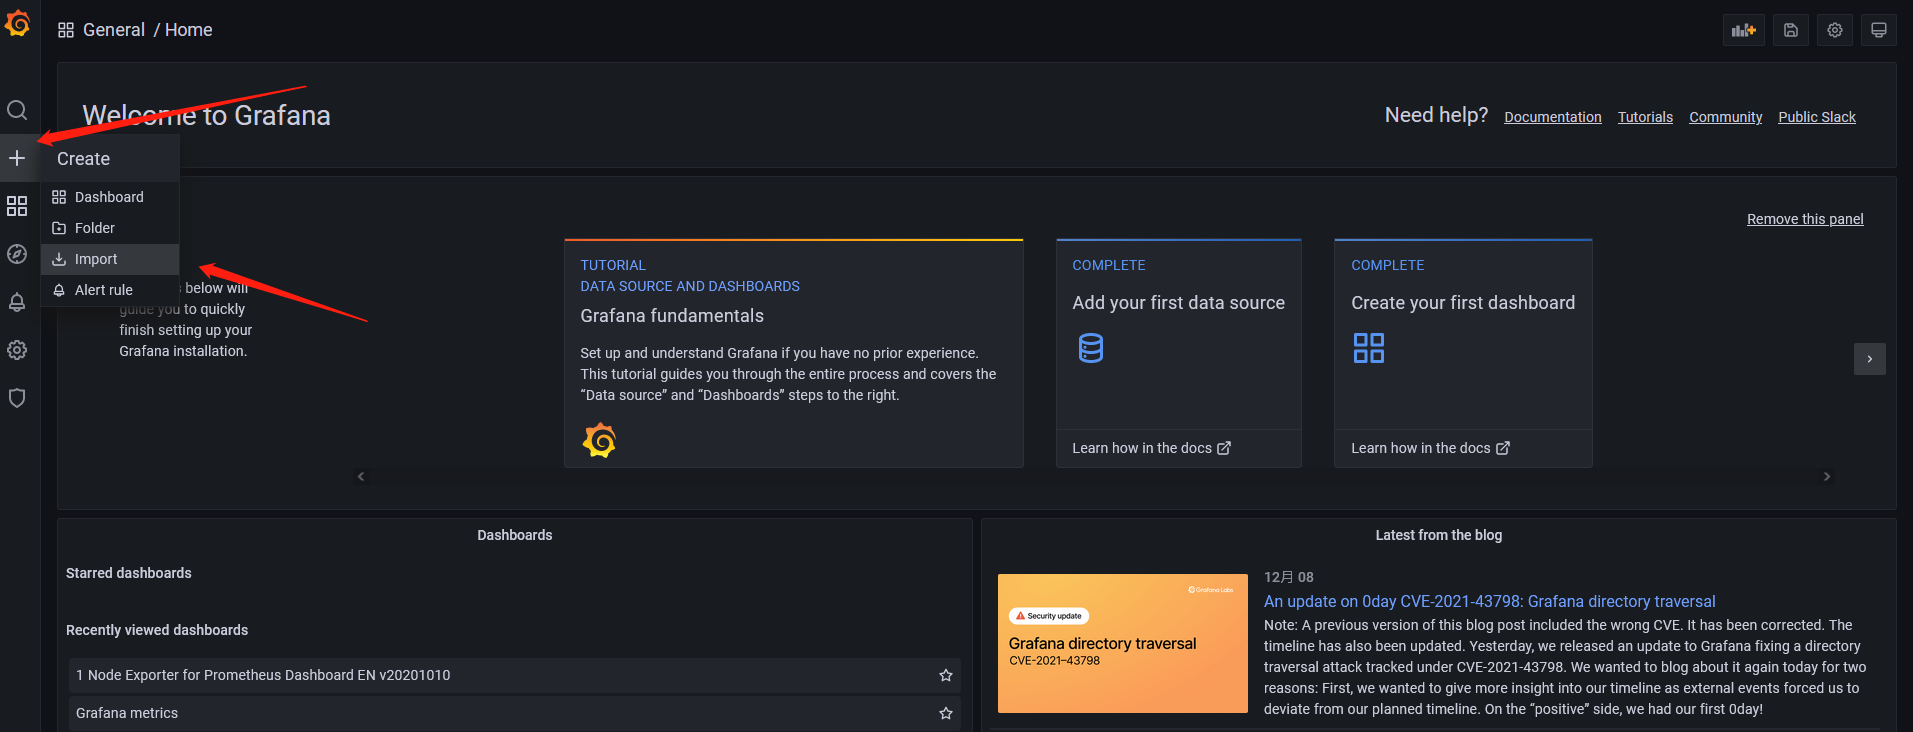1913x732 pixels.
Task: Click the Grafana logo in the sidebar
Action: 17,22
